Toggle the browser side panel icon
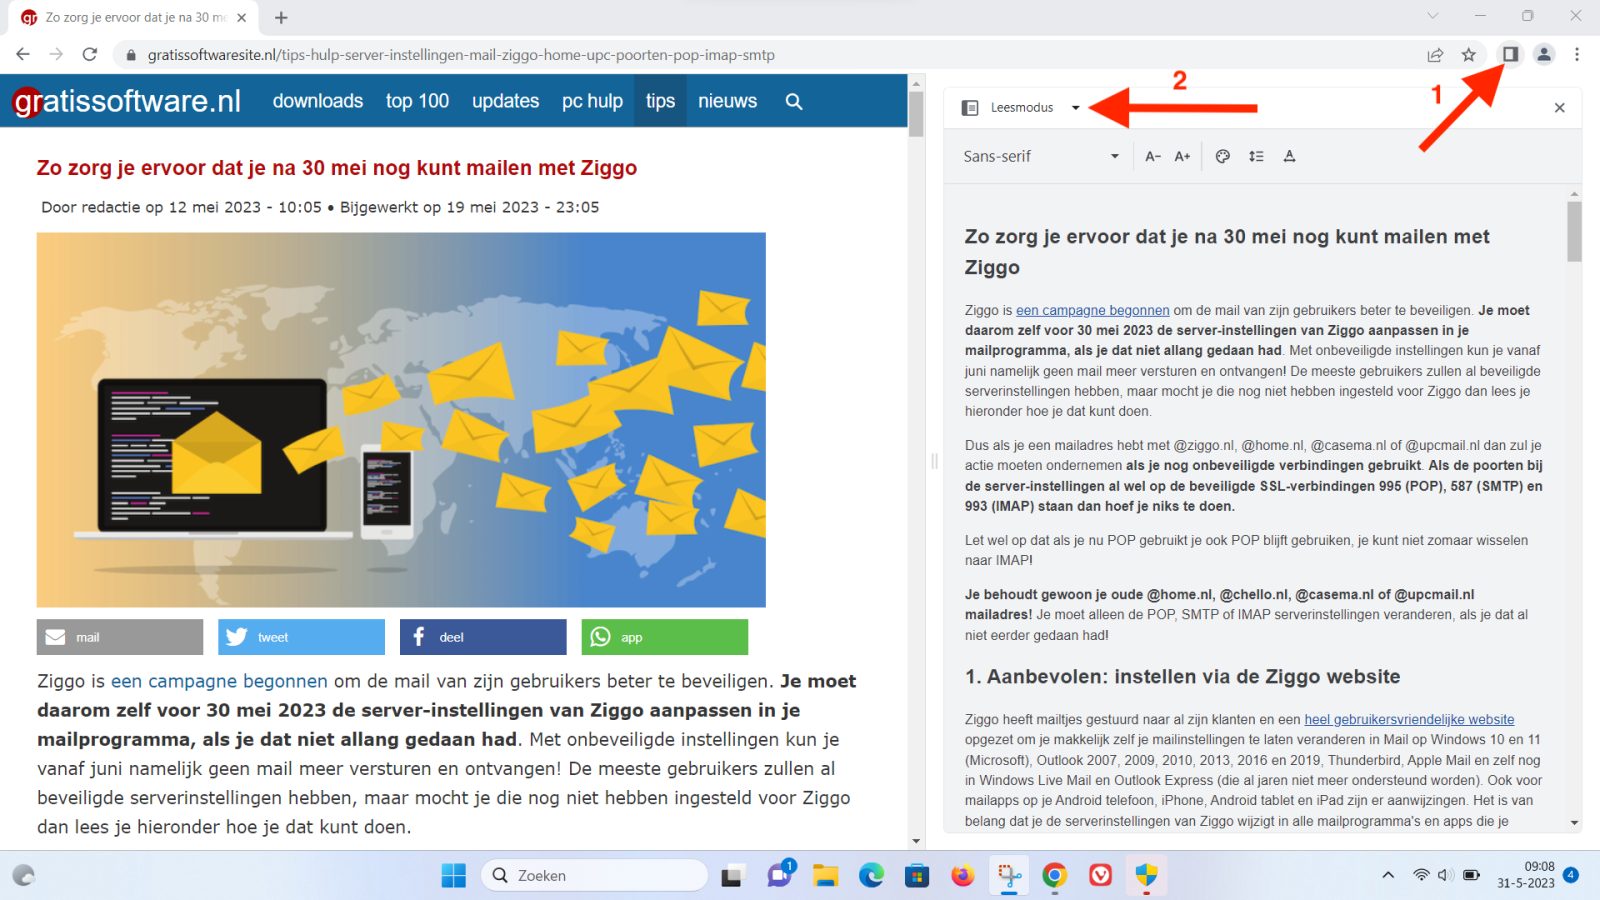The image size is (1600, 900). click(1510, 54)
